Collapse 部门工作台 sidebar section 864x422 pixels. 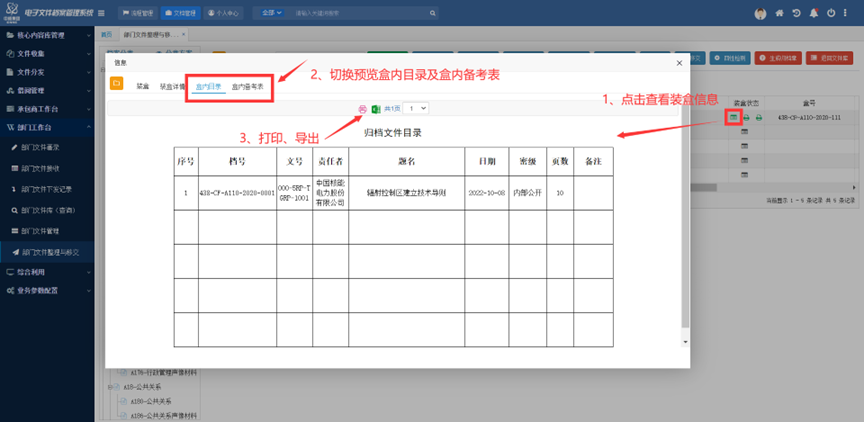pos(47,127)
